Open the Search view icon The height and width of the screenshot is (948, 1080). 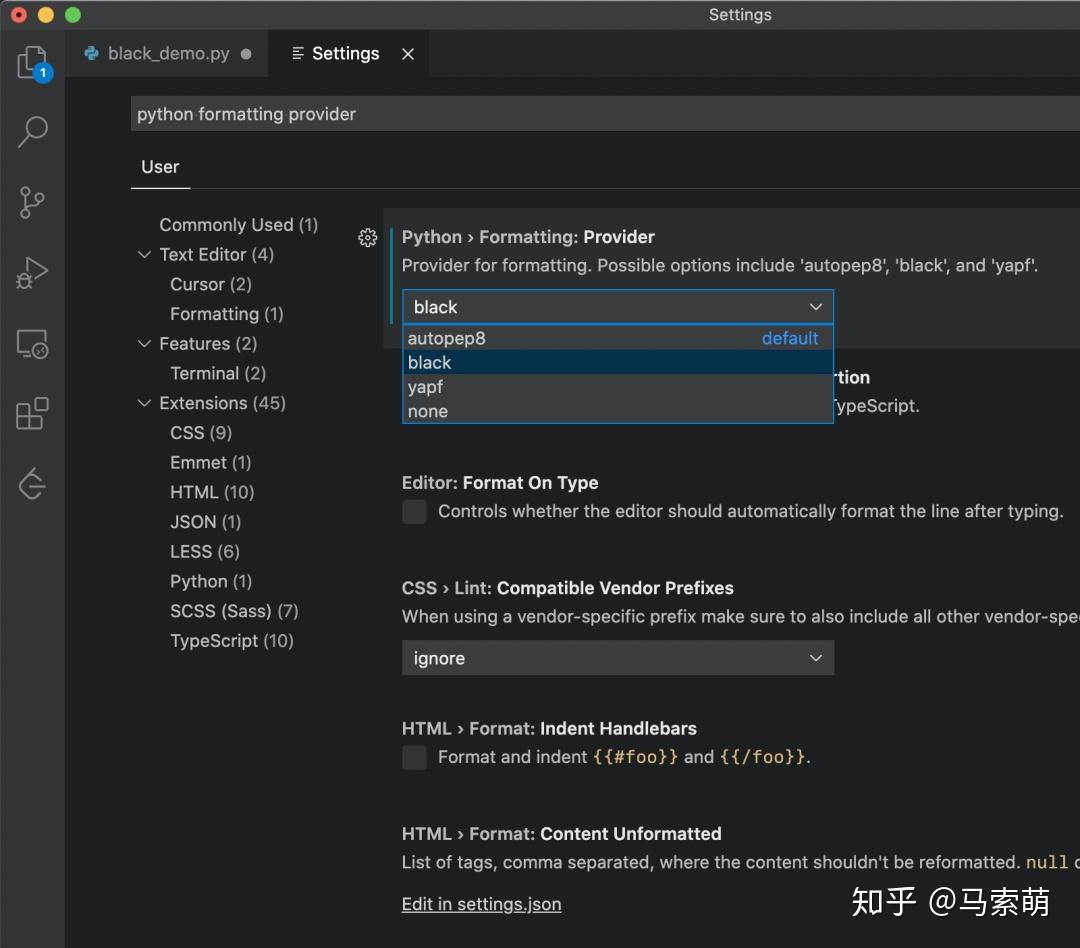coord(32,131)
